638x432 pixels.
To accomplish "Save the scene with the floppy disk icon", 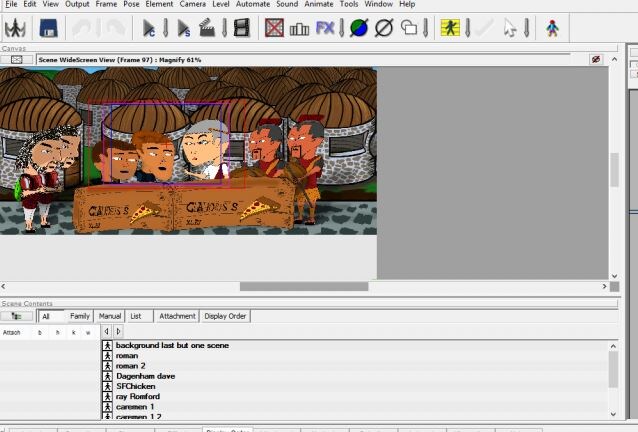I will [48, 28].
